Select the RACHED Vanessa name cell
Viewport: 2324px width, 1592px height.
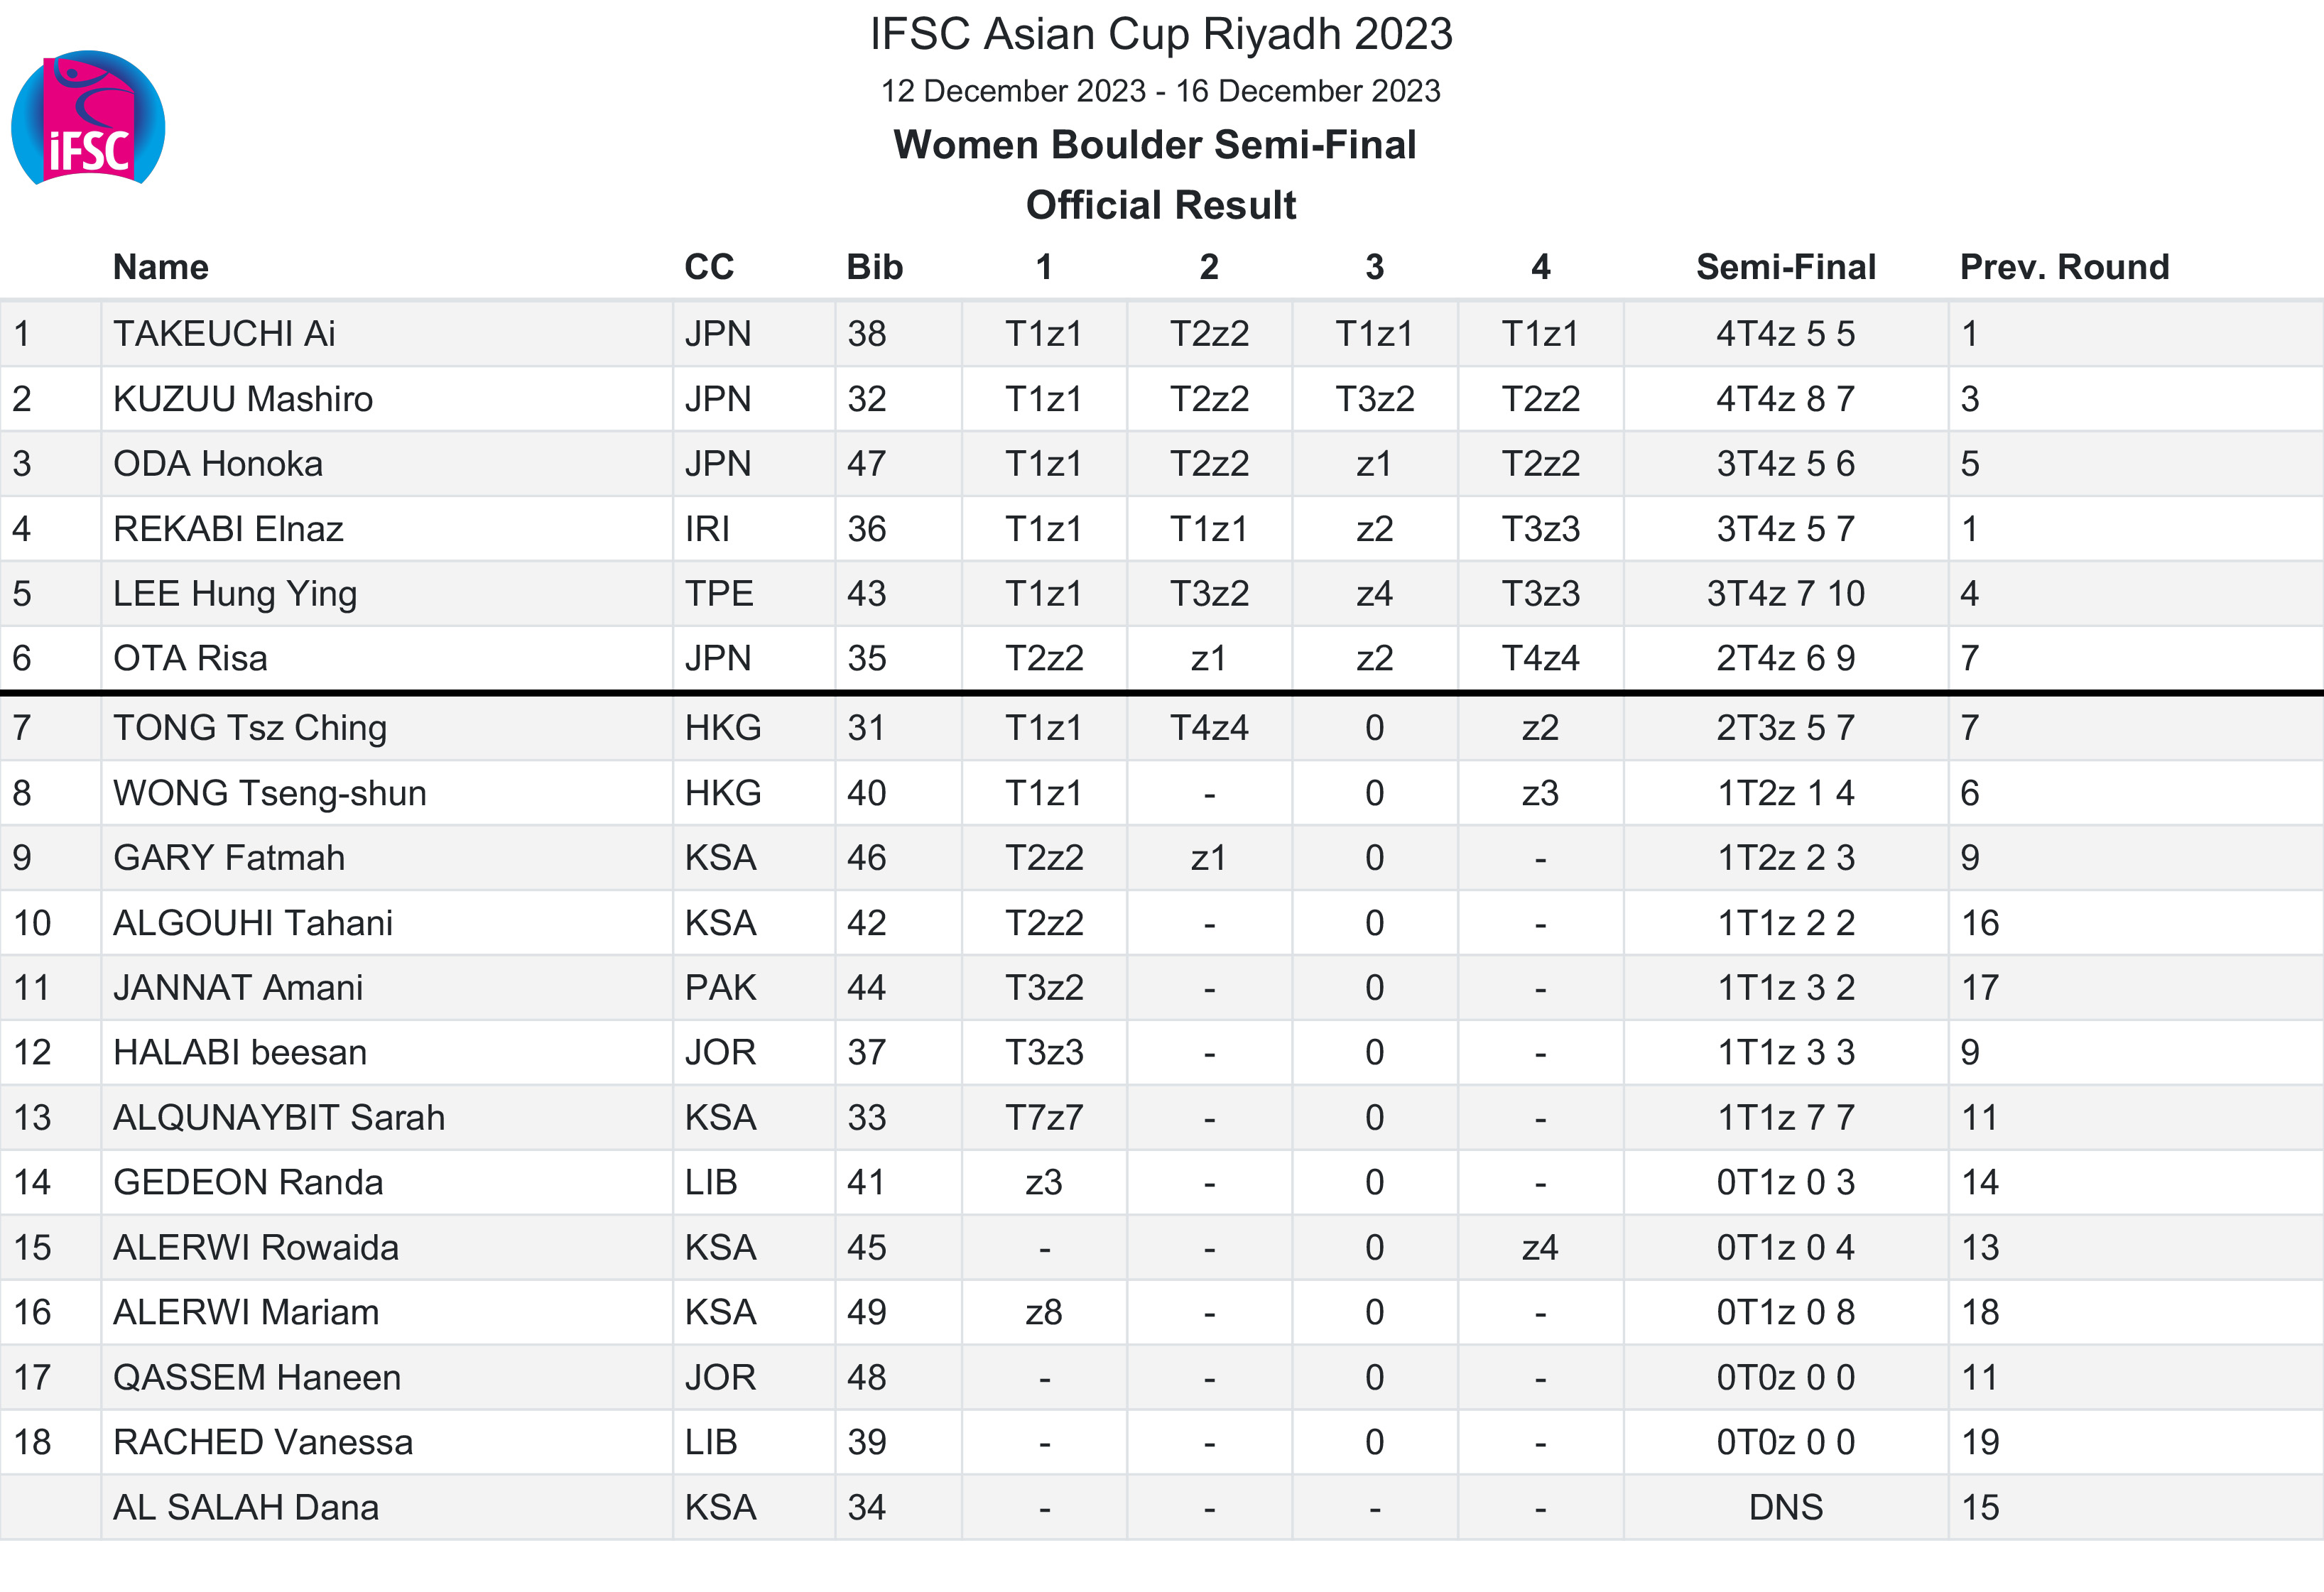tap(263, 1442)
